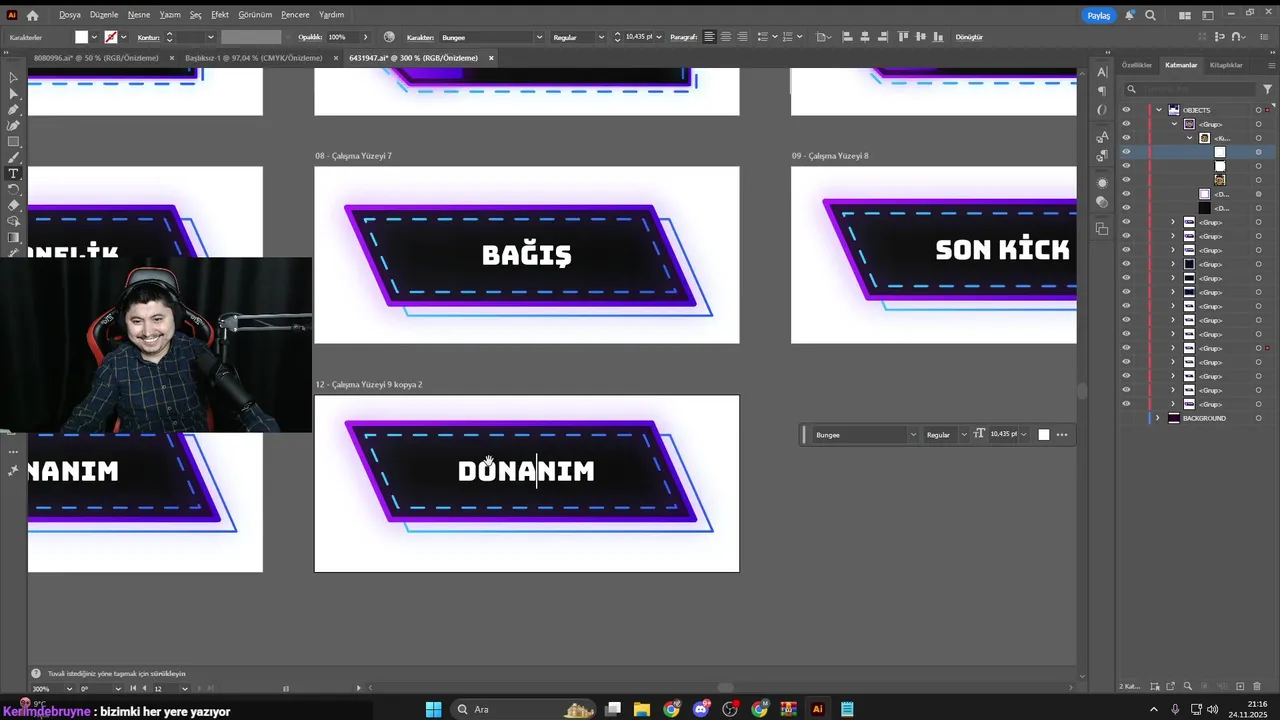Open the Windows Start menu
The width and height of the screenshot is (1280, 720).
[x=433, y=709]
